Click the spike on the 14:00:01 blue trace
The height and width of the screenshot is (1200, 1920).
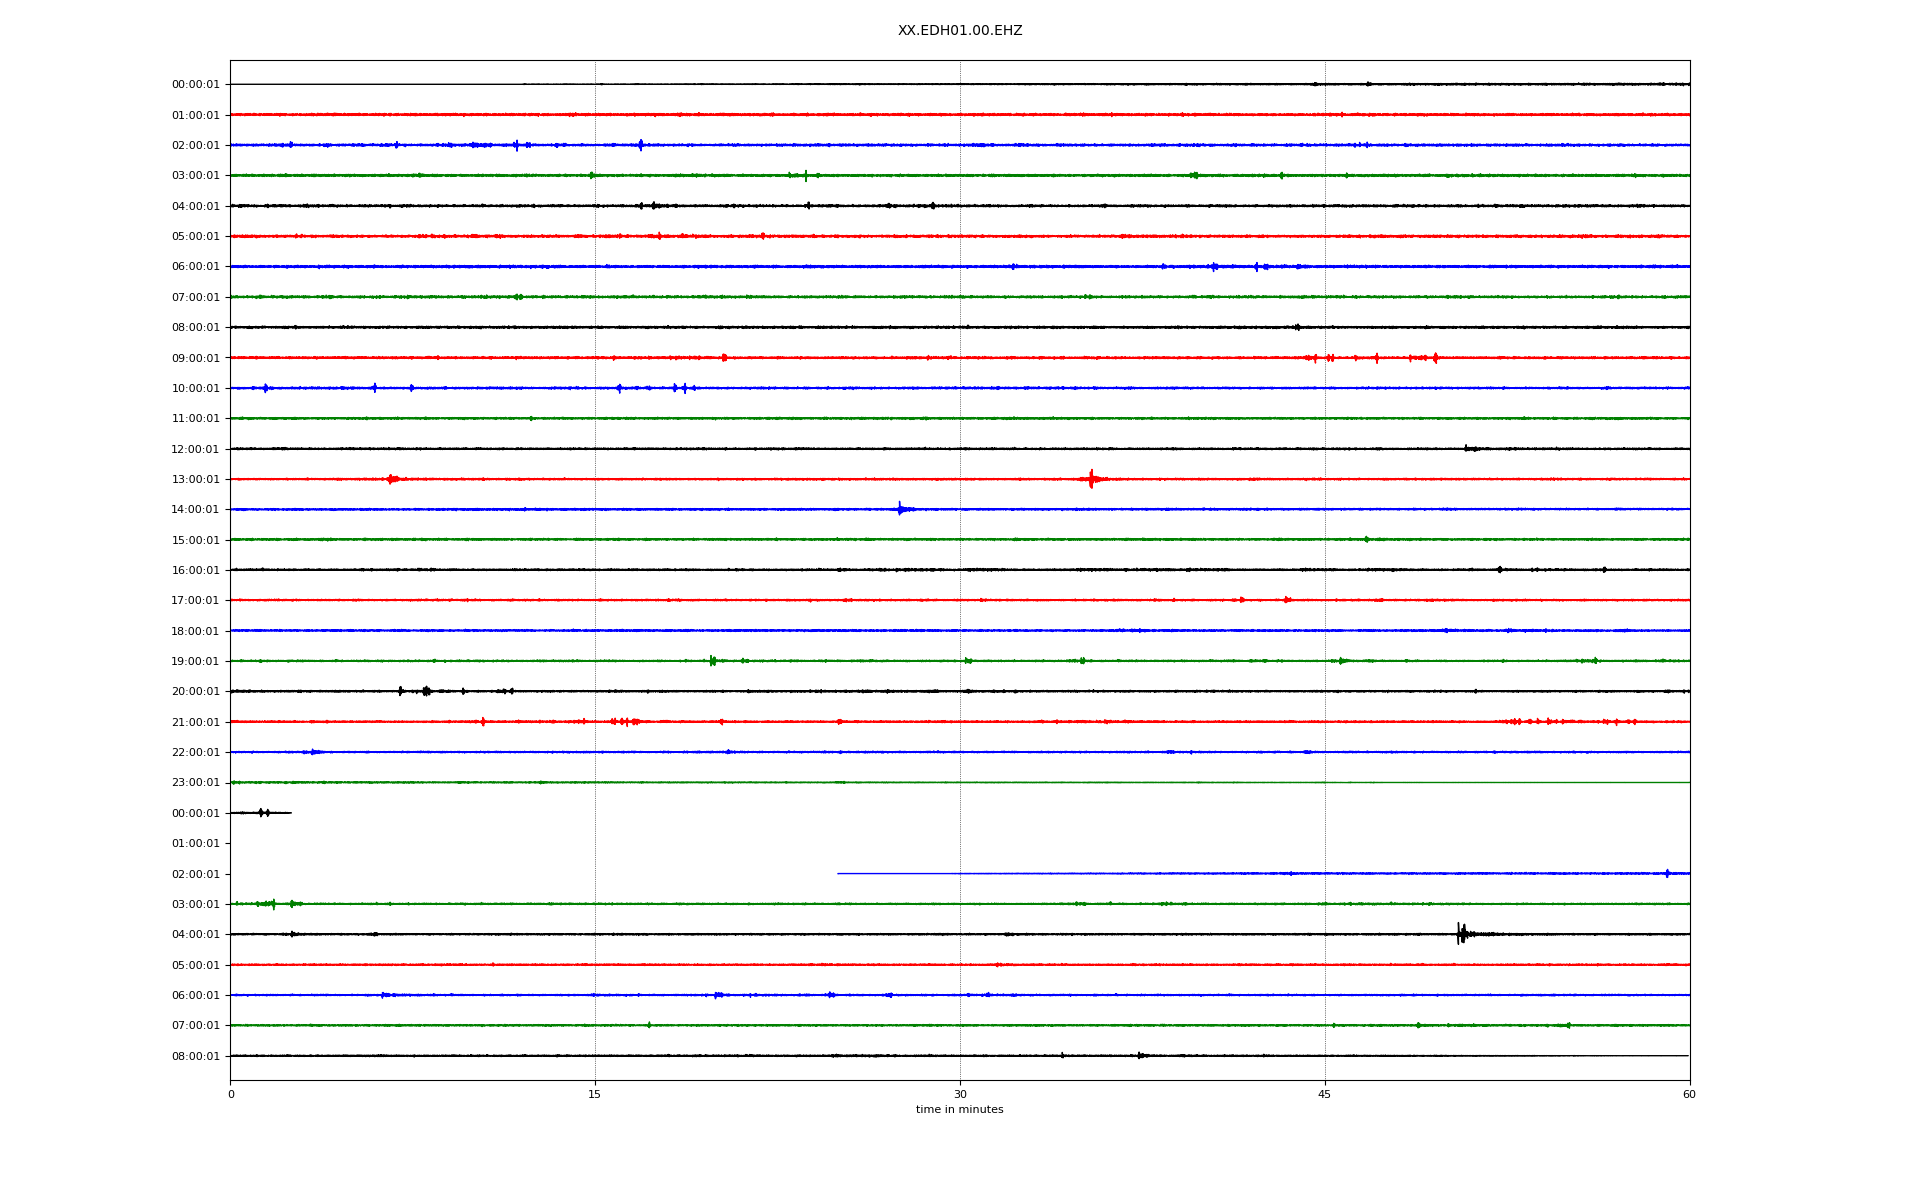[900, 509]
